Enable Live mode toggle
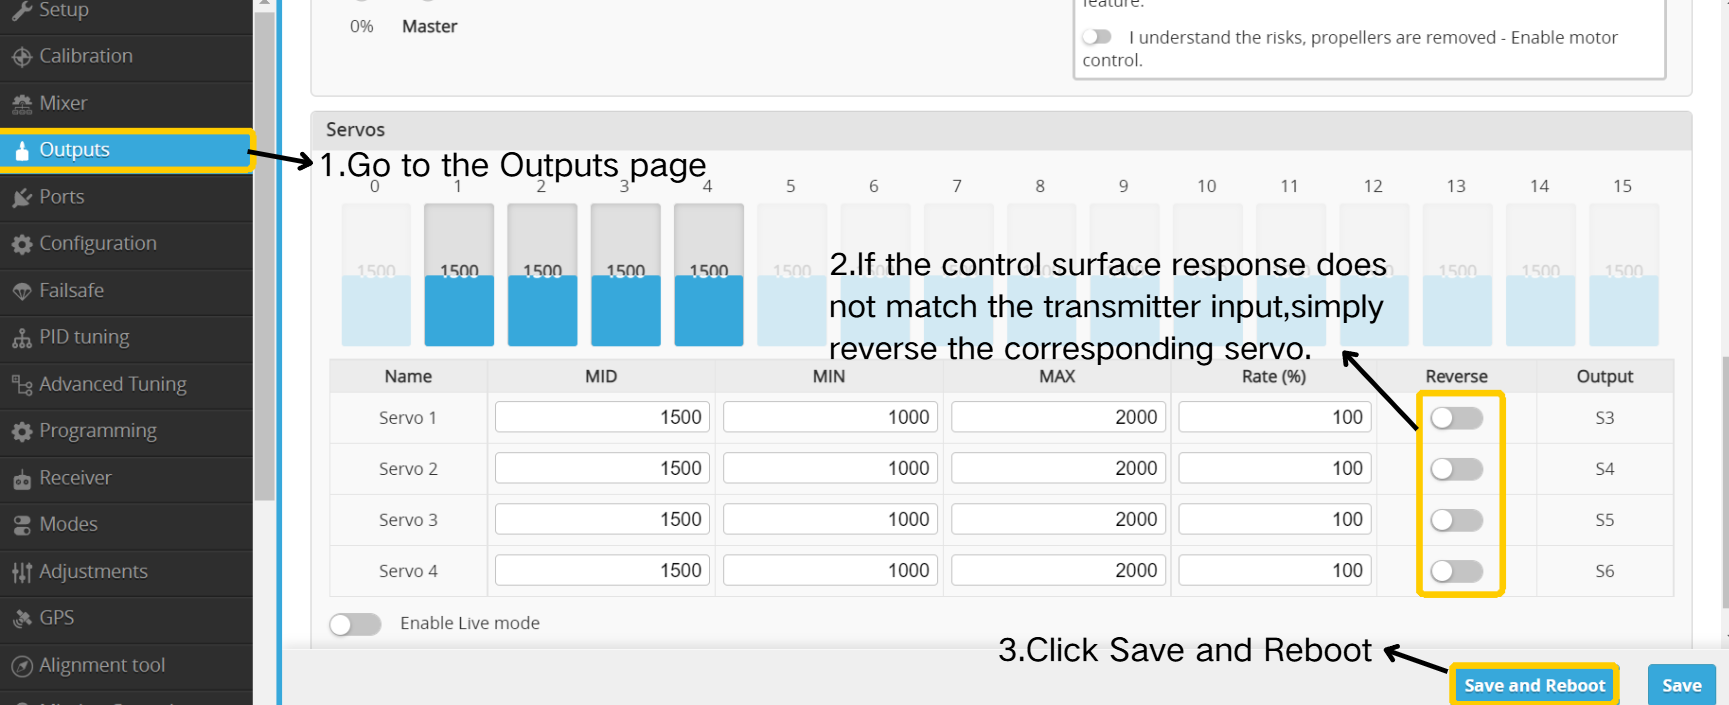The width and height of the screenshot is (1729, 705). pos(355,624)
